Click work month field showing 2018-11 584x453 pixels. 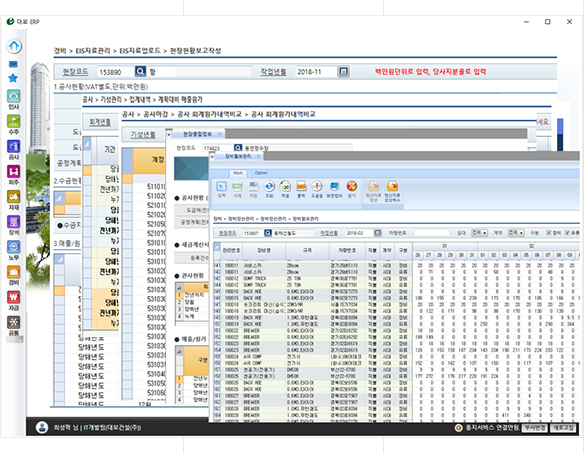[x=316, y=72]
